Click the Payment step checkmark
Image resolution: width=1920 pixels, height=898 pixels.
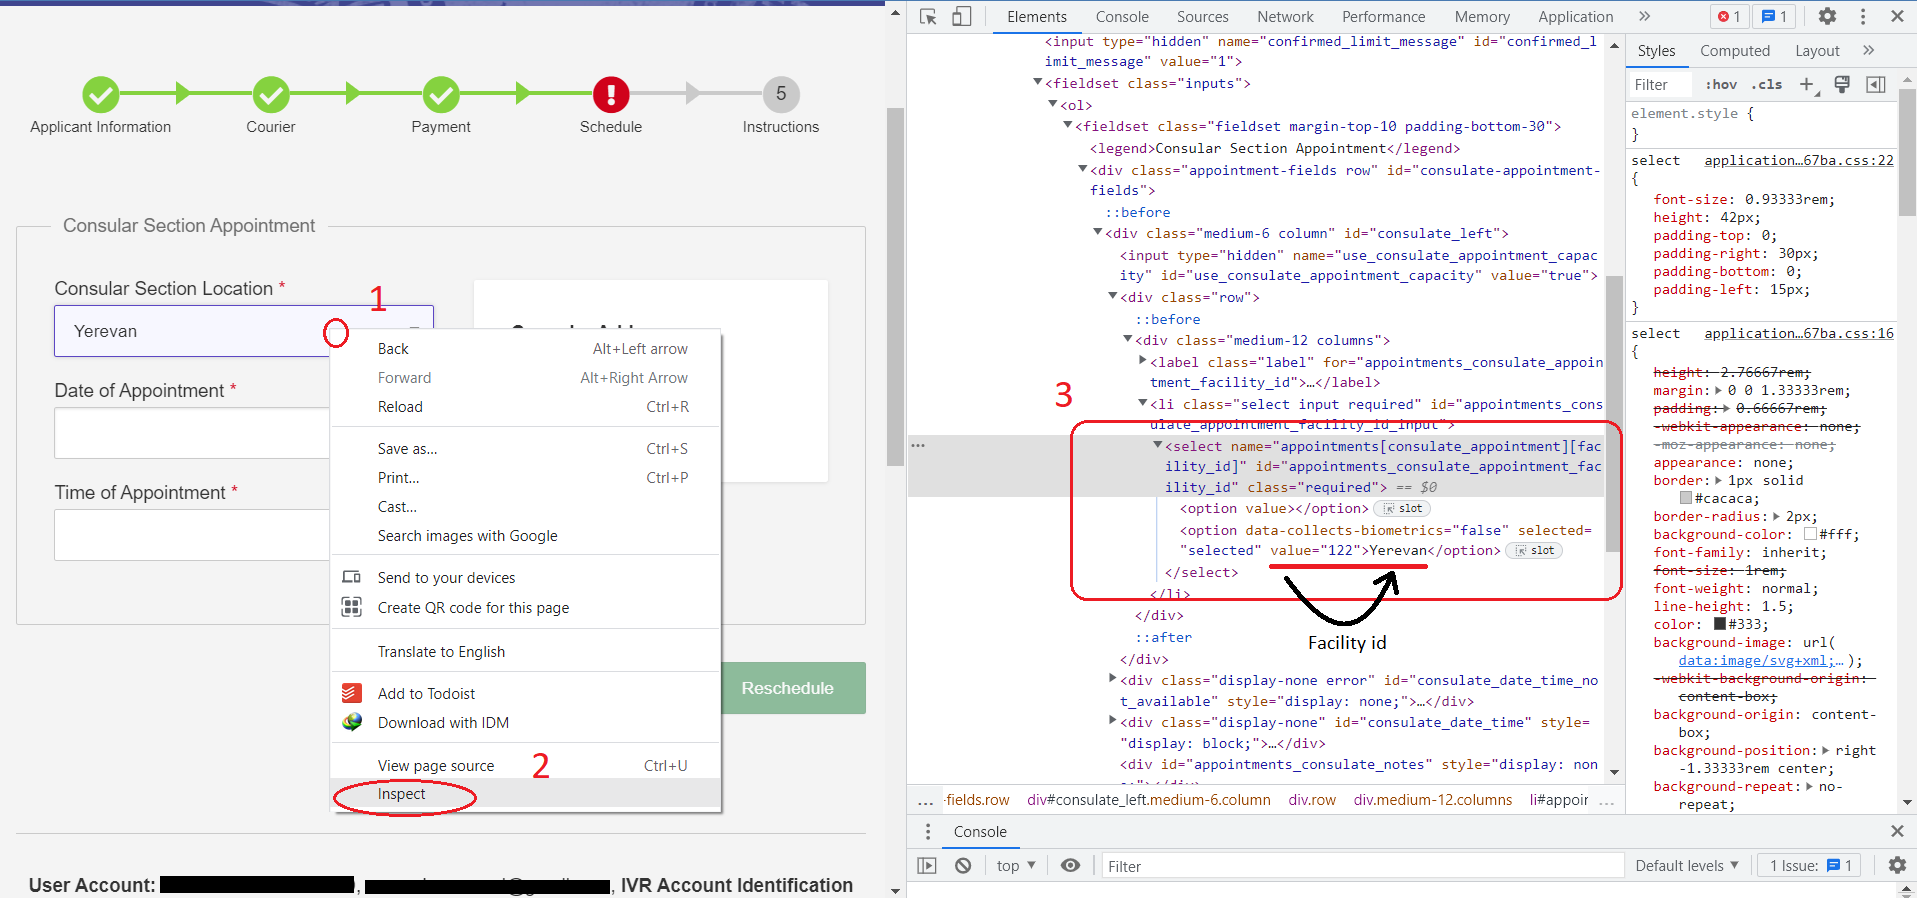441,95
